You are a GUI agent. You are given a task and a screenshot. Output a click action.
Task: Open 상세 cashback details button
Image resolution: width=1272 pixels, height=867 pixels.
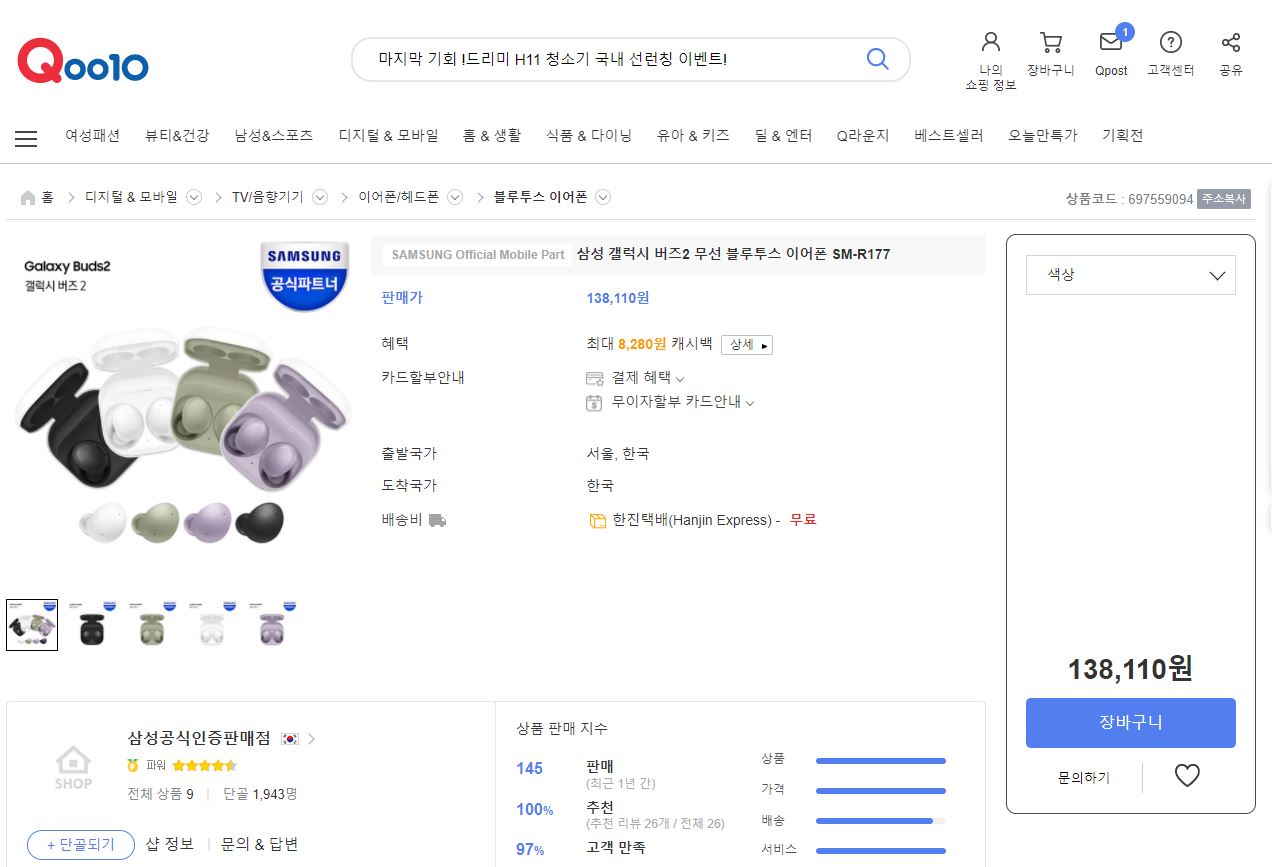click(x=747, y=344)
